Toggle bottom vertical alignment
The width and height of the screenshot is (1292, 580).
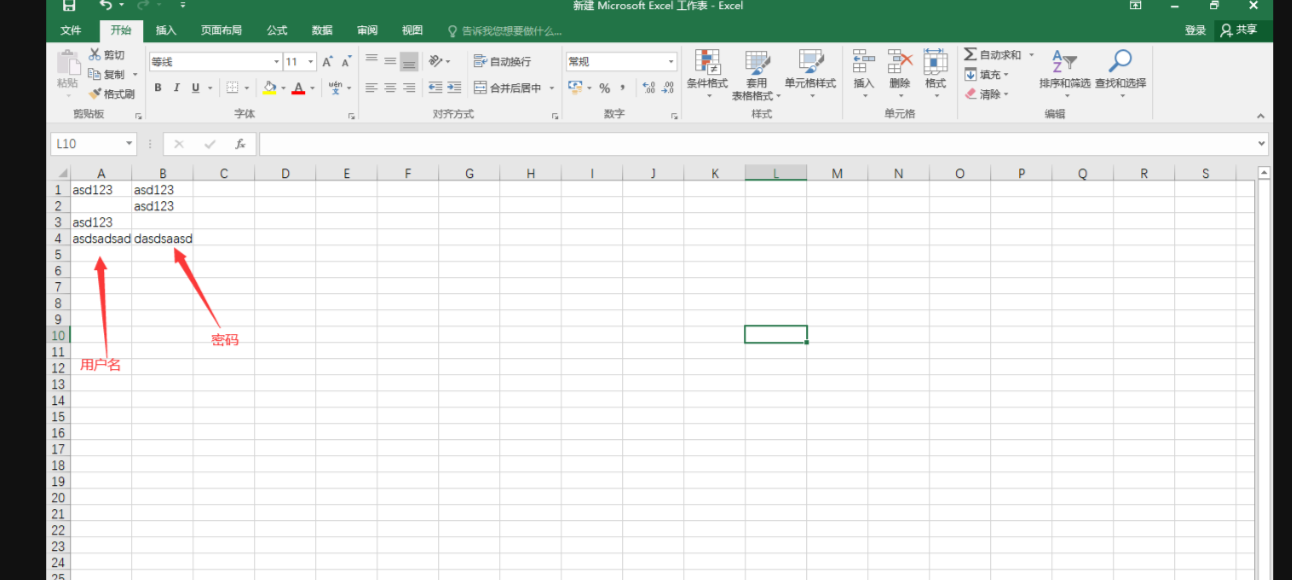point(409,62)
